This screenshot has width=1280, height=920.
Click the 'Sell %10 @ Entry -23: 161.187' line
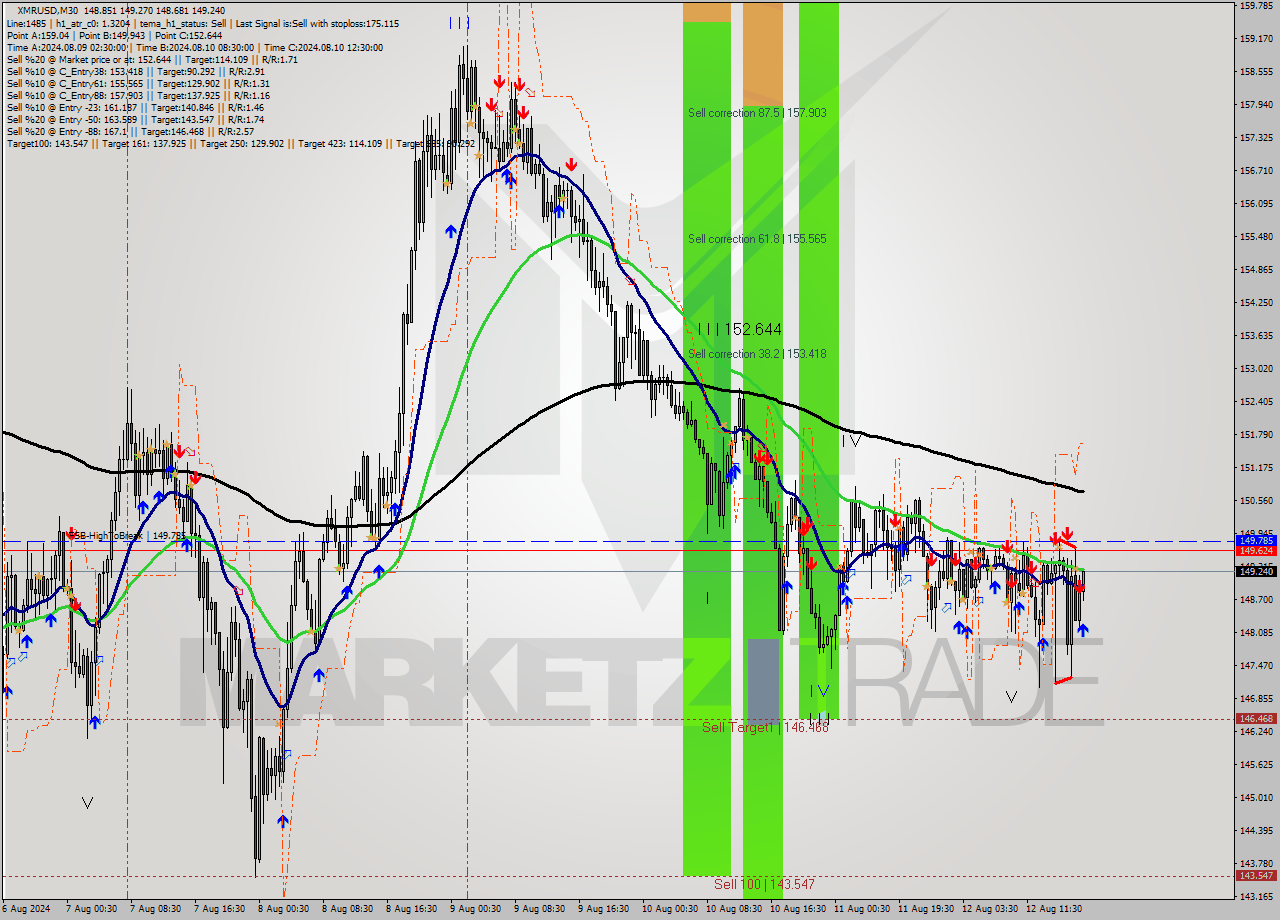(135, 107)
